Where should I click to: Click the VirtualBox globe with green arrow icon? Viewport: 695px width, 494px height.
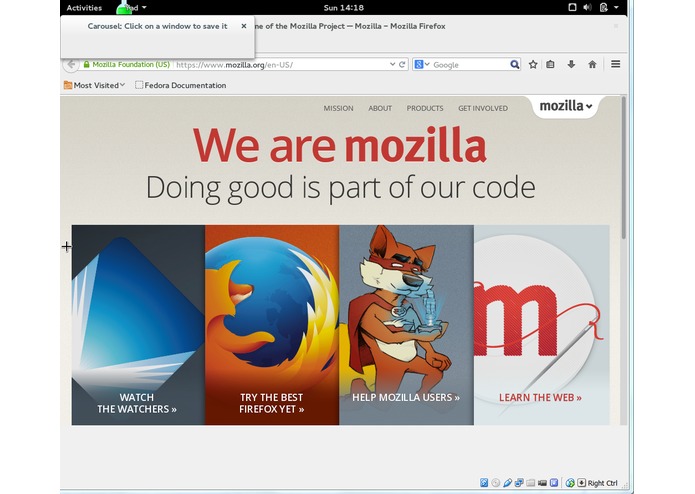(x=570, y=483)
